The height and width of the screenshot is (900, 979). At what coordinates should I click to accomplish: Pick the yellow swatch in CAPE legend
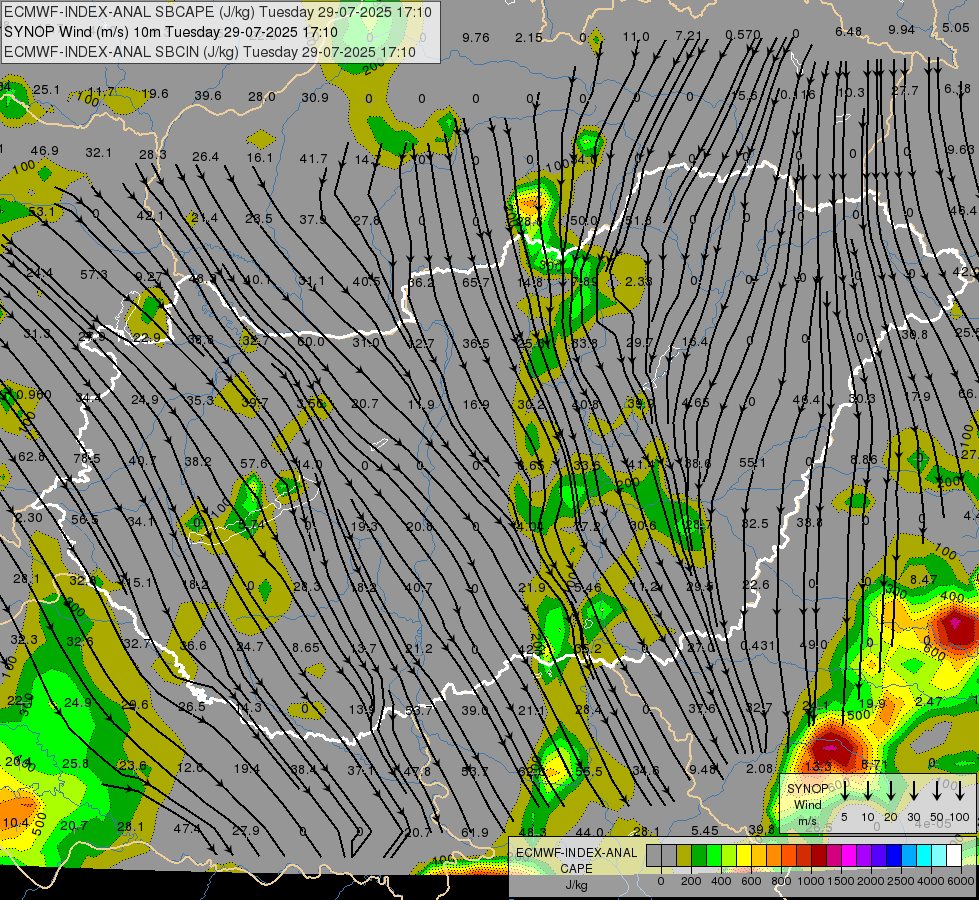744,856
